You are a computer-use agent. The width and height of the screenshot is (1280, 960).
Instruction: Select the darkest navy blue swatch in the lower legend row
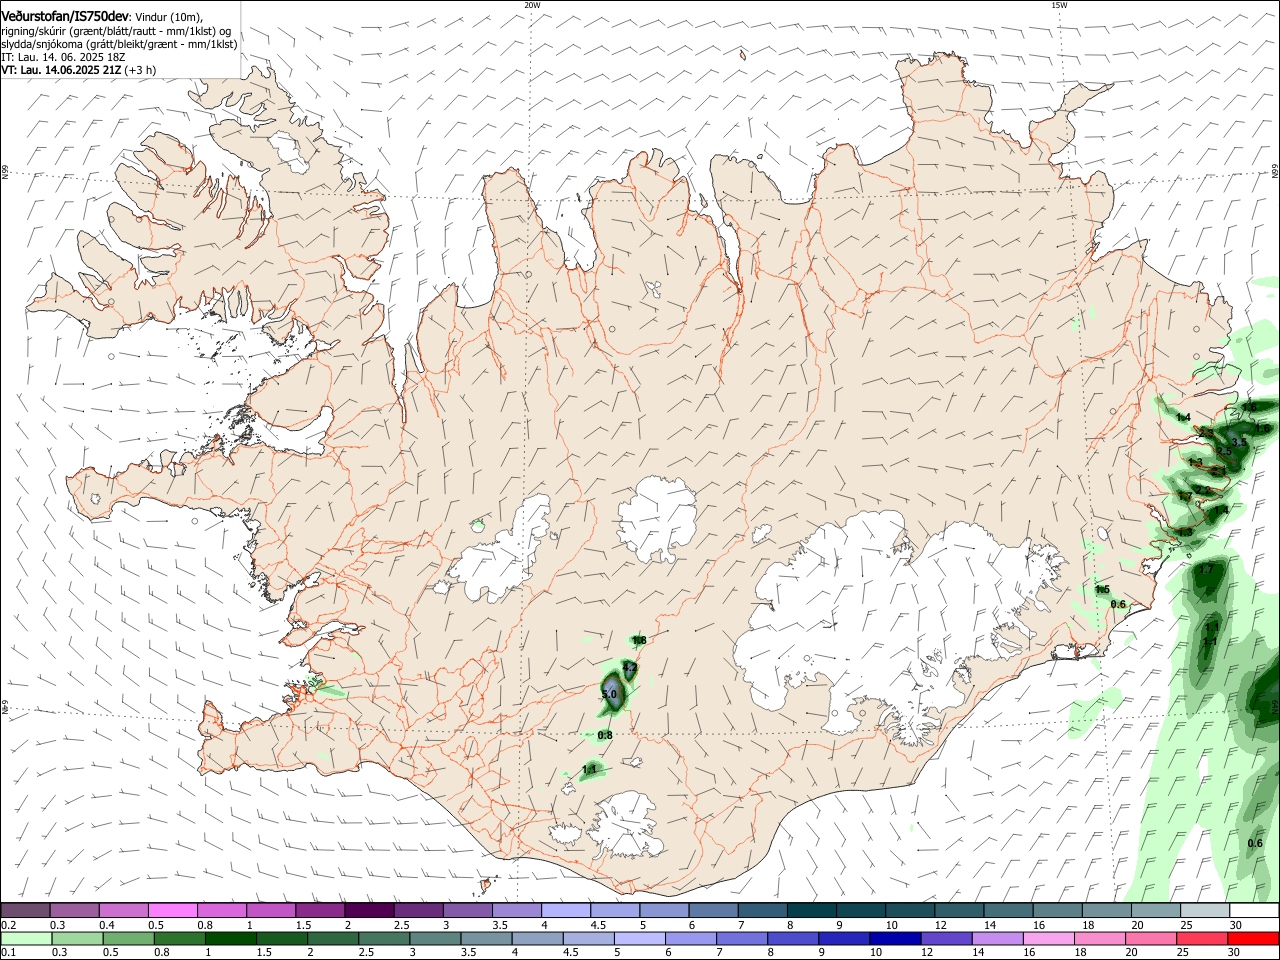[895, 939]
